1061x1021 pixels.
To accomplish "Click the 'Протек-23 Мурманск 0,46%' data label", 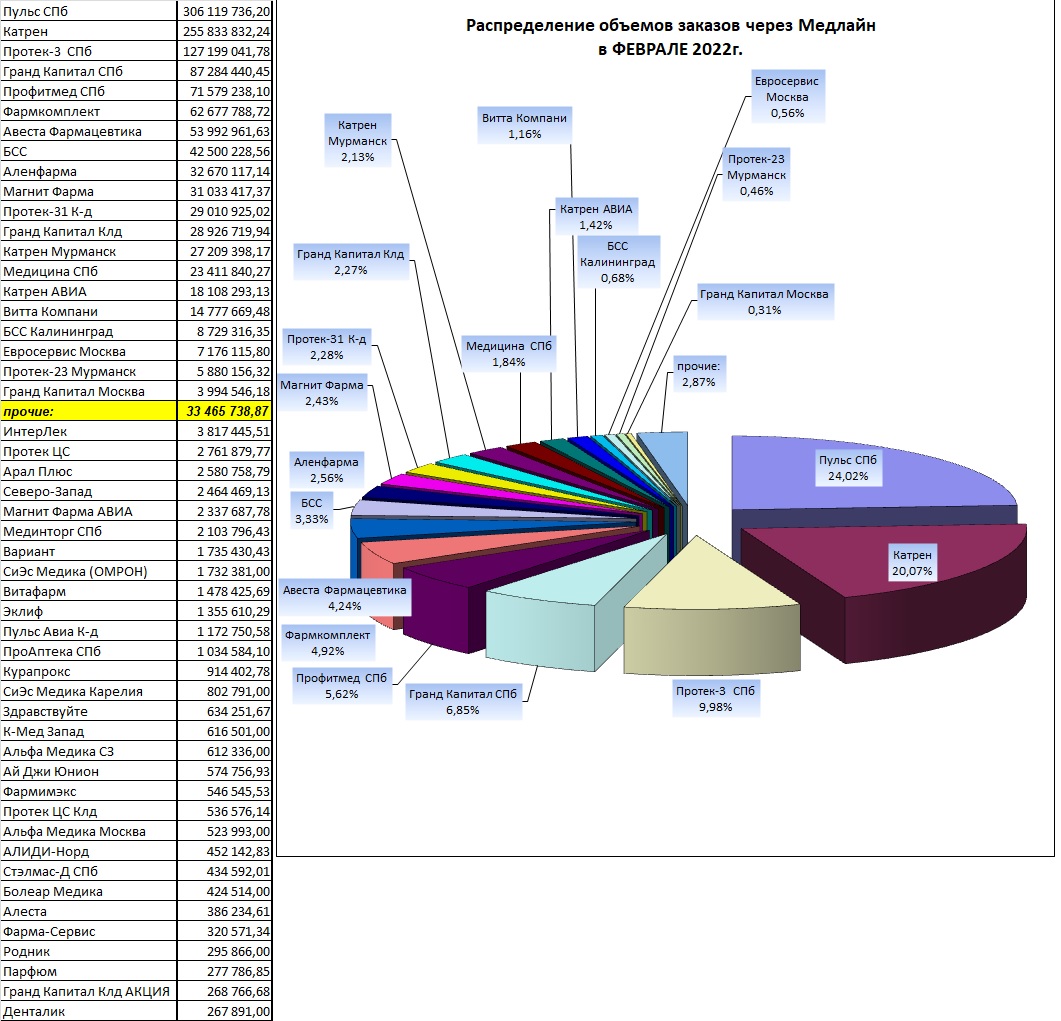I will click(x=757, y=175).
